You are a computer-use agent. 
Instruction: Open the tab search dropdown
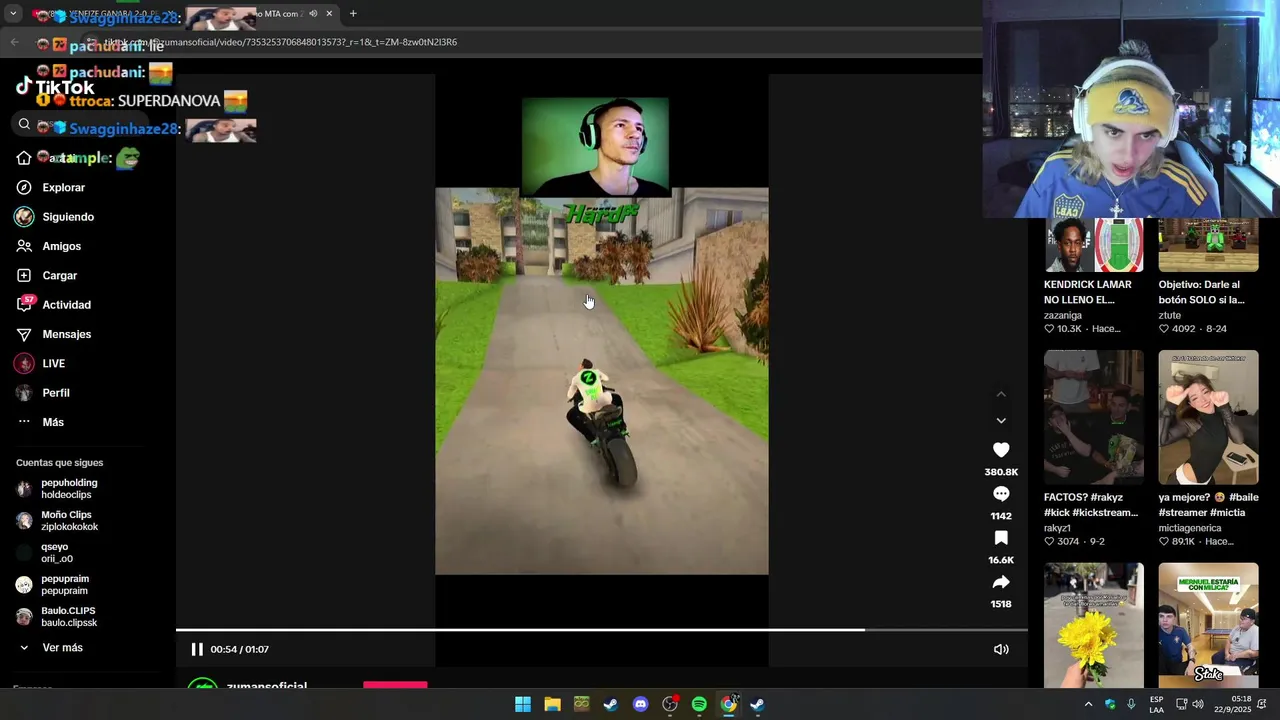13,14
